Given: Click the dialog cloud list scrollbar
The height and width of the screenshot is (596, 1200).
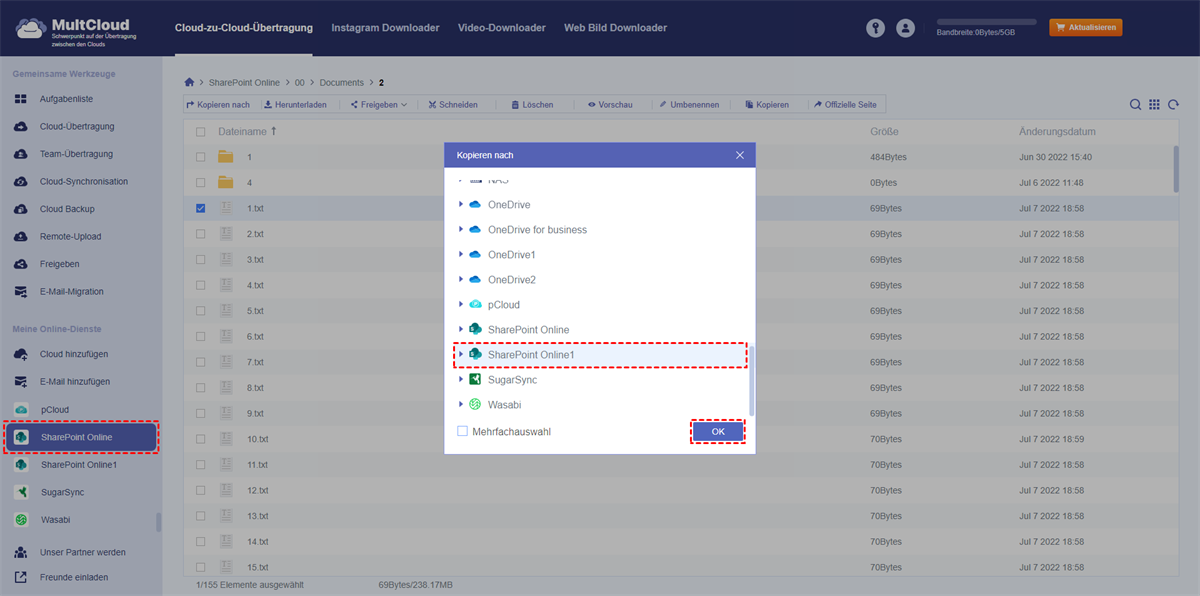Looking at the screenshot, I should click(751, 380).
